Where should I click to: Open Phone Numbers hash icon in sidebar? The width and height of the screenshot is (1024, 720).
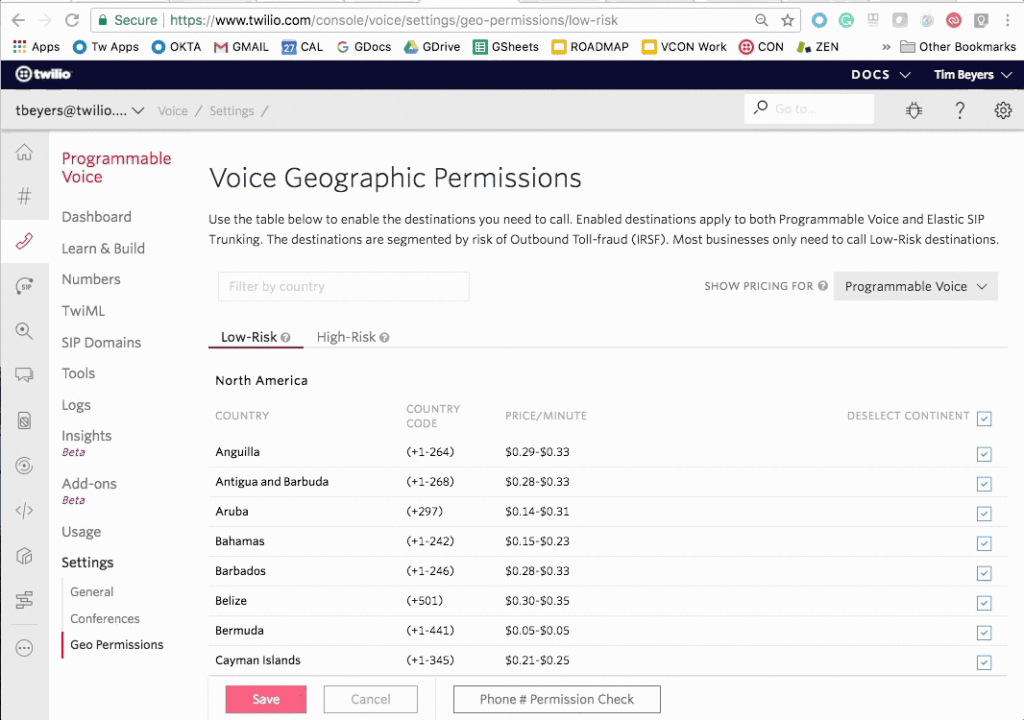pos(24,196)
